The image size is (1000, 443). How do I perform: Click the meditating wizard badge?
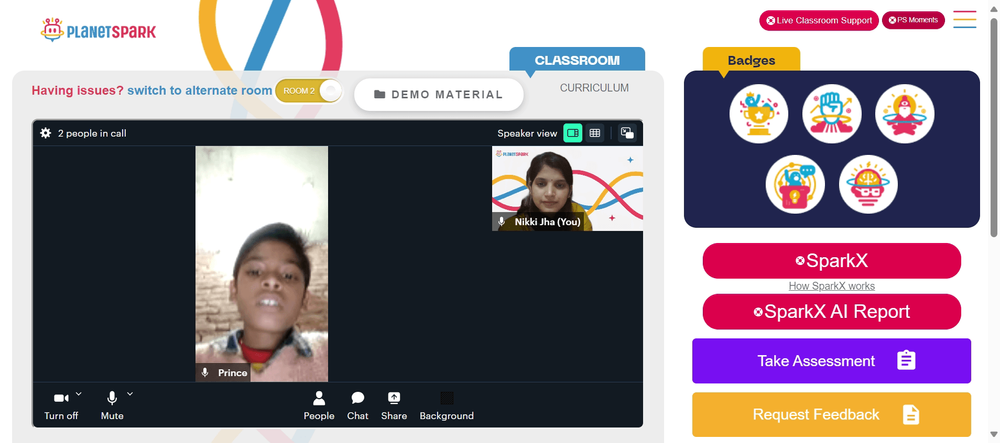[x=904, y=114]
